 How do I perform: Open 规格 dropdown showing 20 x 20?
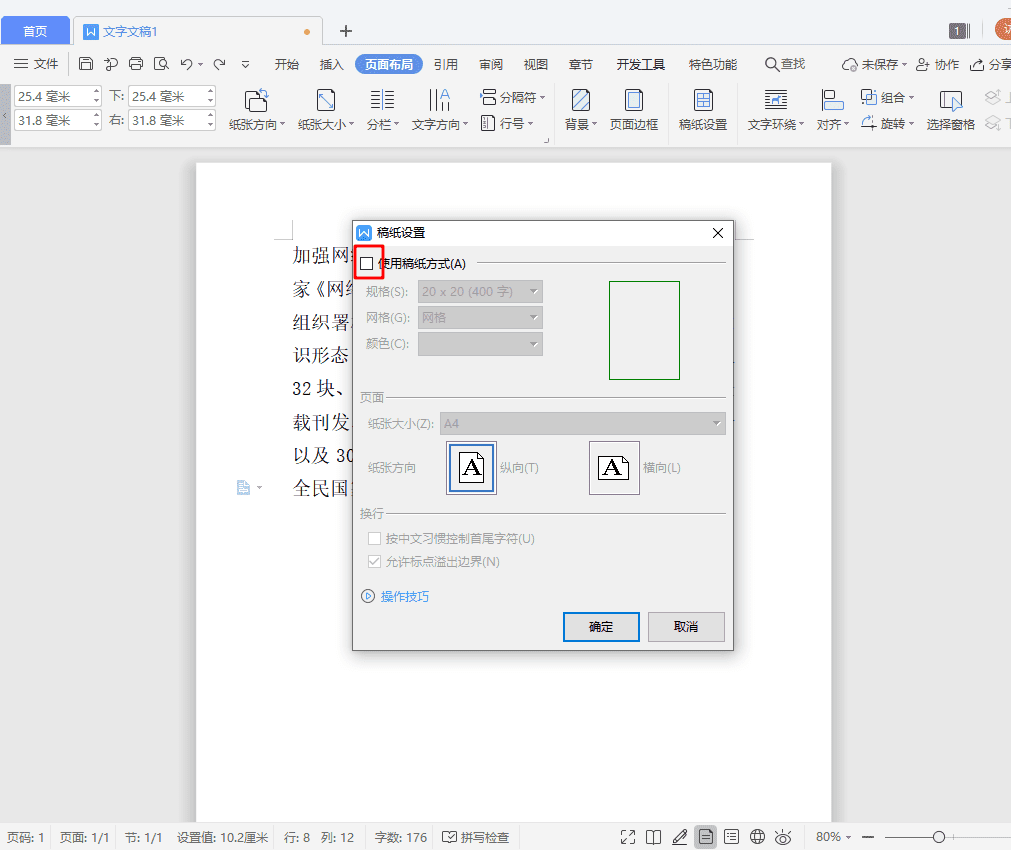click(480, 292)
